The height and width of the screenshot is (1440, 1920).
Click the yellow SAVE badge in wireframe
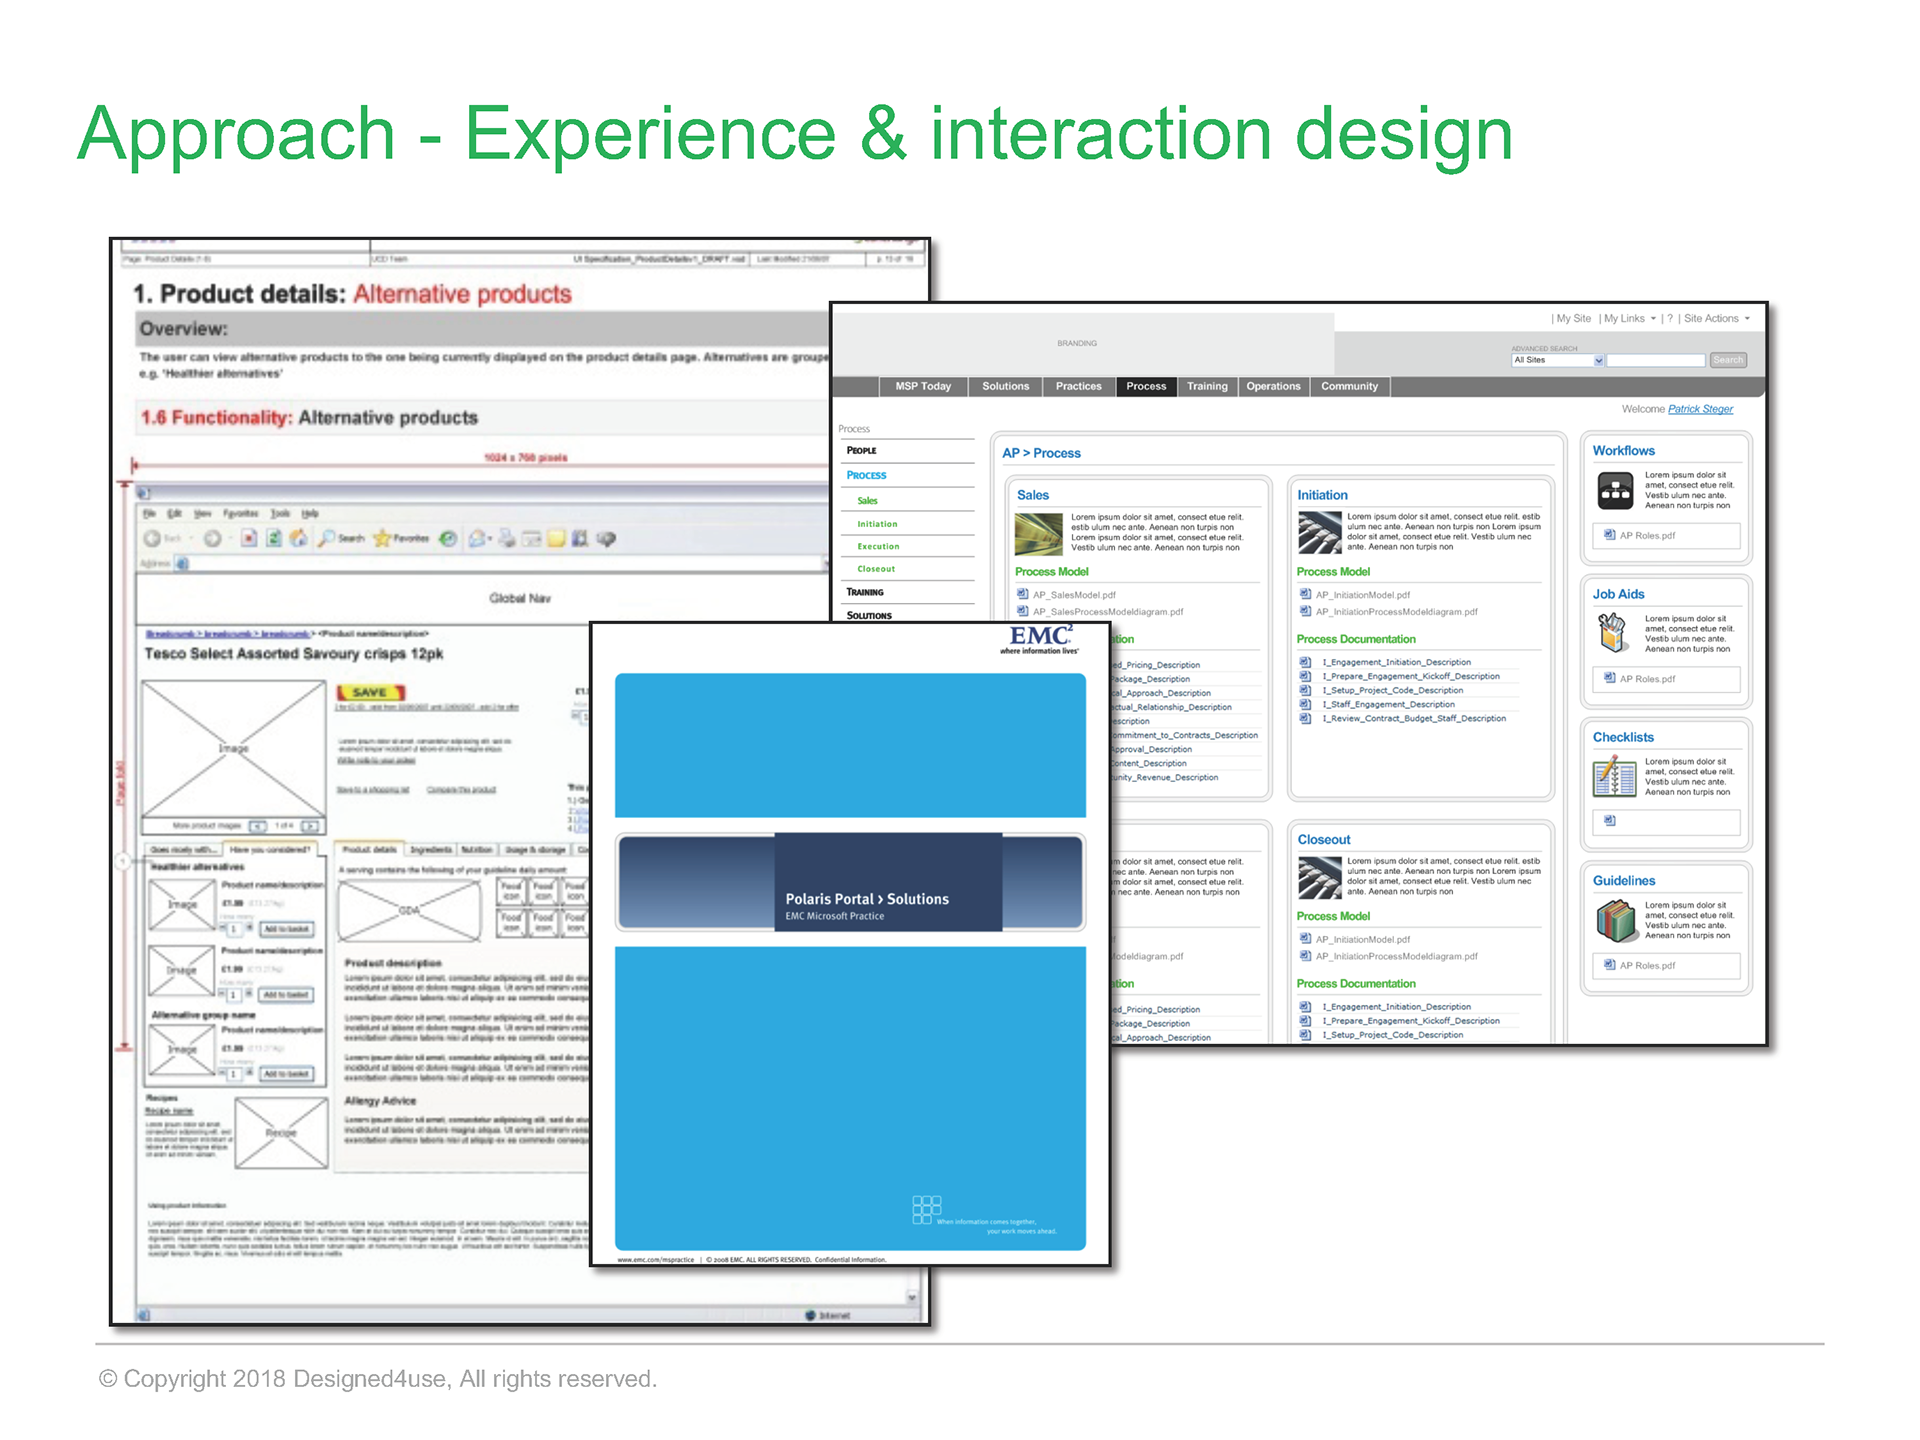(x=370, y=692)
